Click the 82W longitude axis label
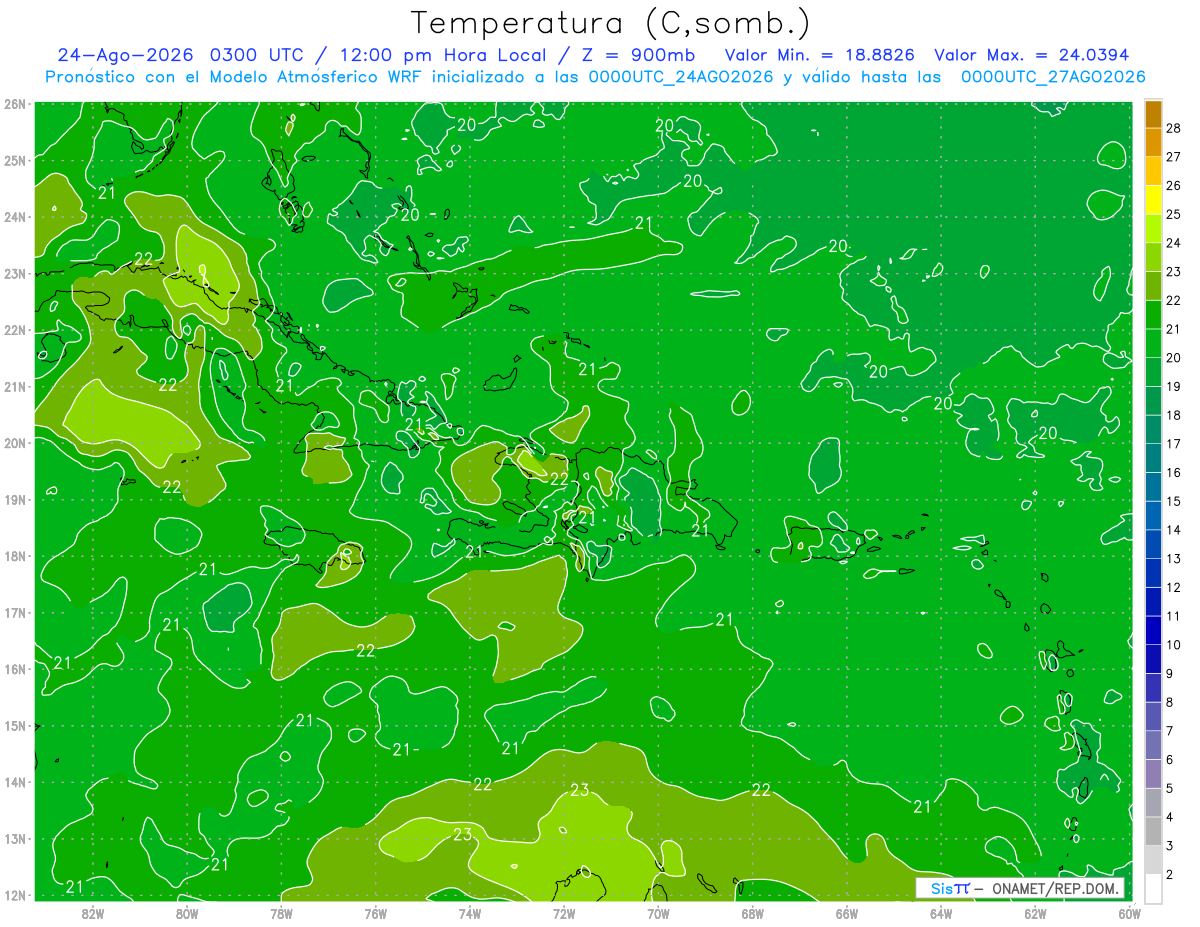This screenshot has height=927, width=1200. [x=93, y=913]
